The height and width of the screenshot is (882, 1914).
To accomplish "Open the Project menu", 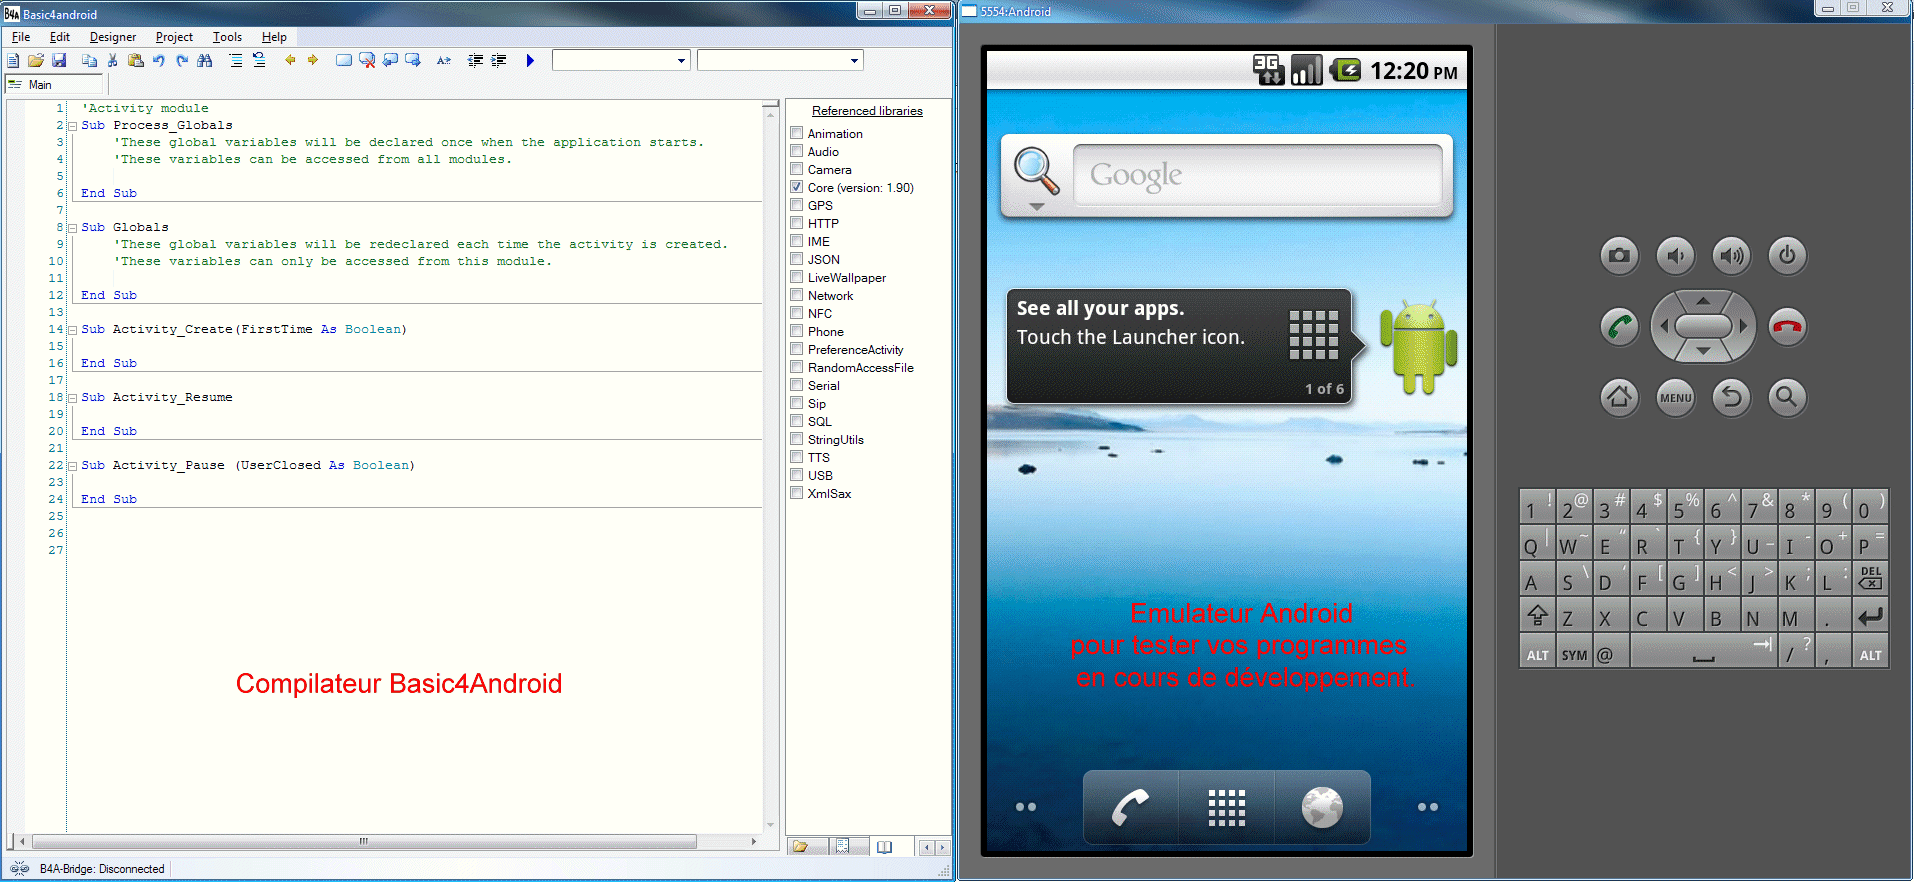I will (x=174, y=37).
